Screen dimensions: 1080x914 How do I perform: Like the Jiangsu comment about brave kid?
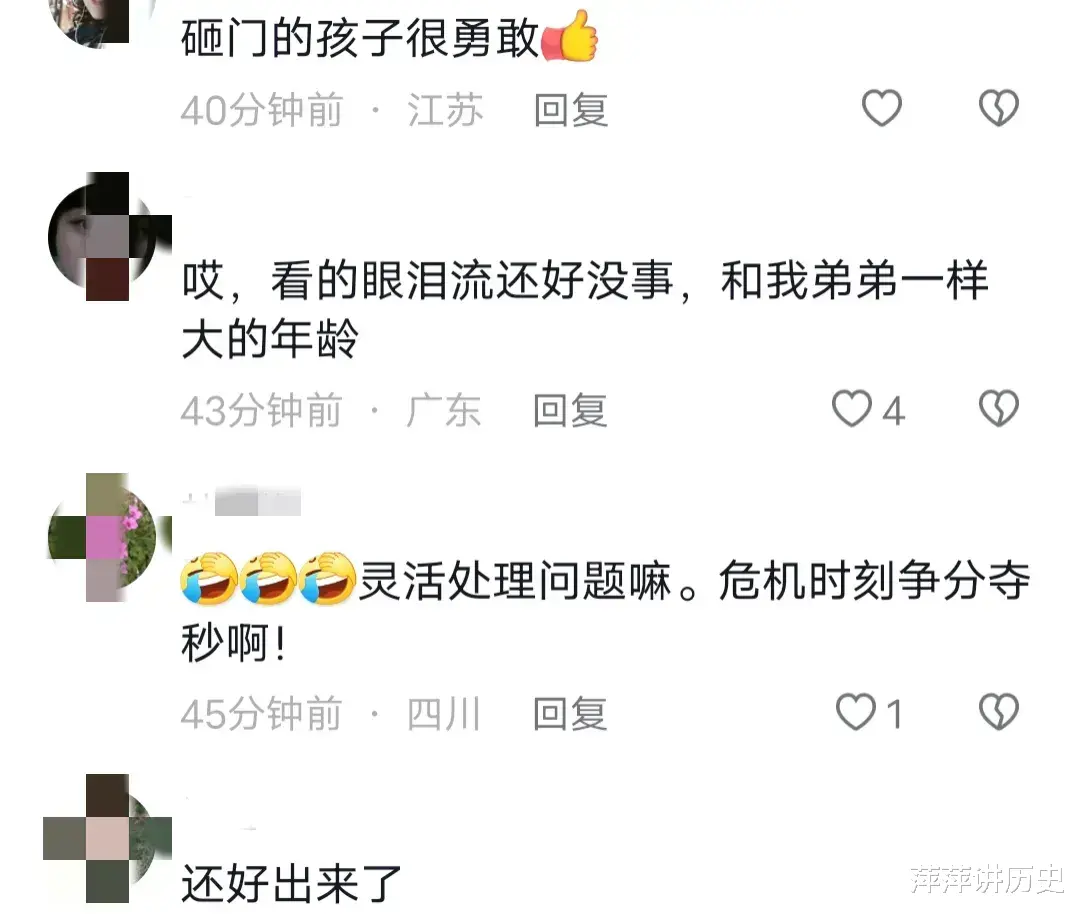point(882,109)
